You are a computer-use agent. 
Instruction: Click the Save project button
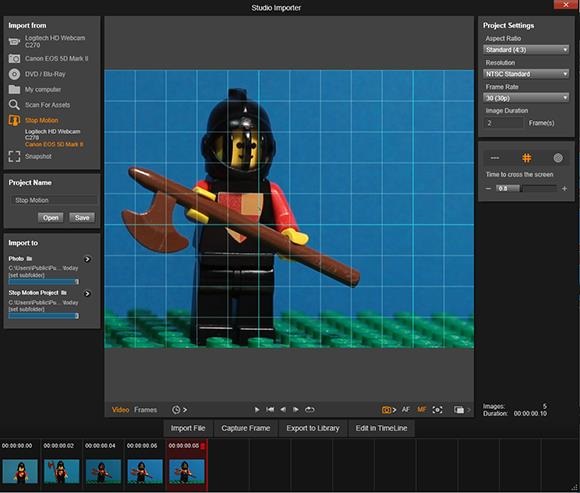(82, 217)
